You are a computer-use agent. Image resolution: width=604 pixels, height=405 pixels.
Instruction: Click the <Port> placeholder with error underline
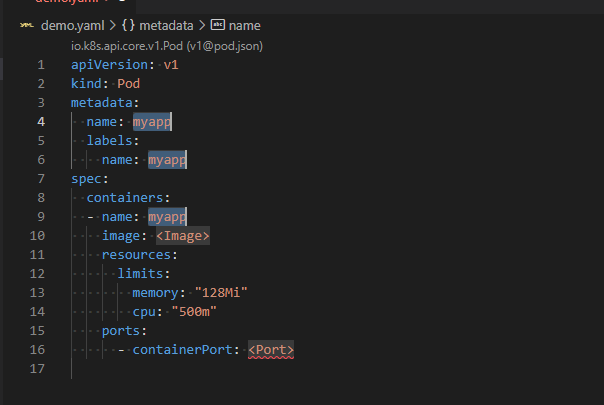pyautogui.click(x=271, y=350)
